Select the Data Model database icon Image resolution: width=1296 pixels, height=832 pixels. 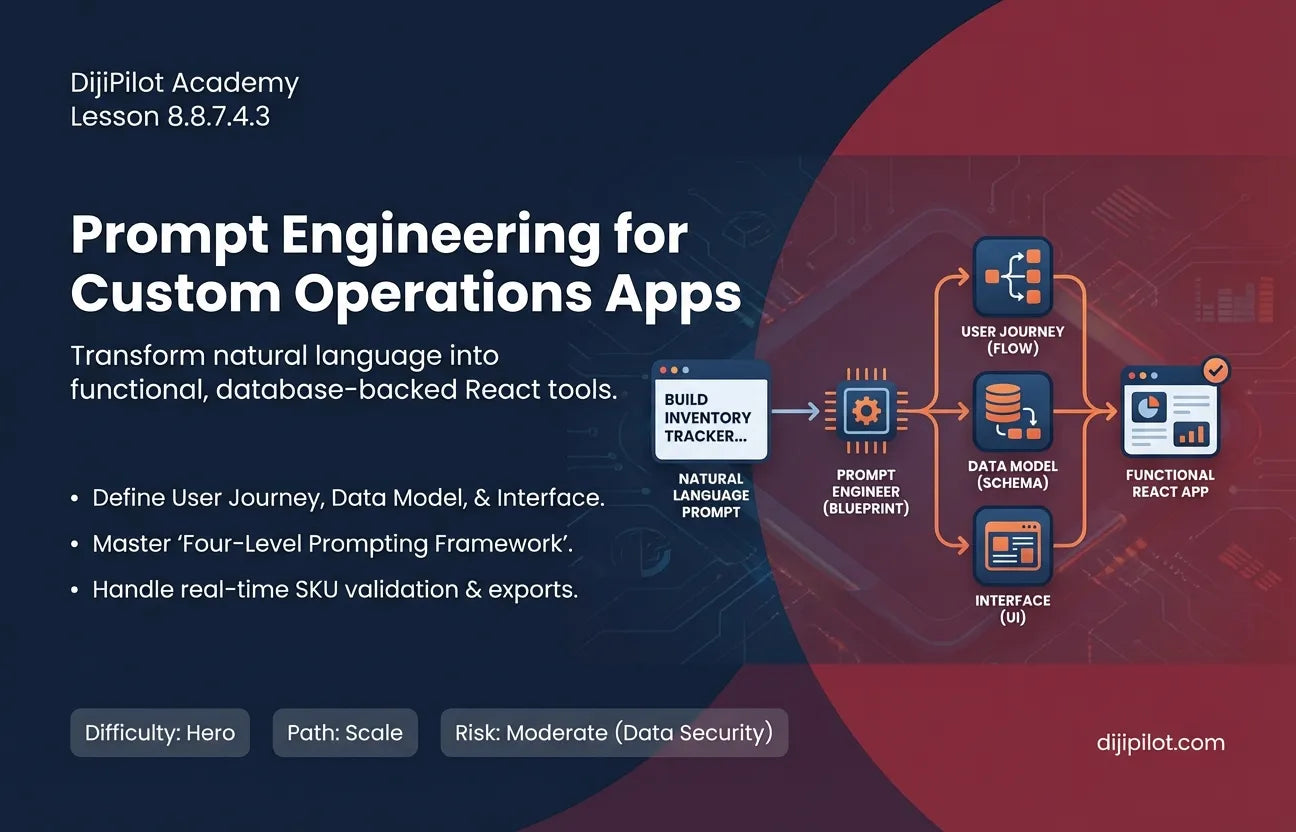(1012, 412)
